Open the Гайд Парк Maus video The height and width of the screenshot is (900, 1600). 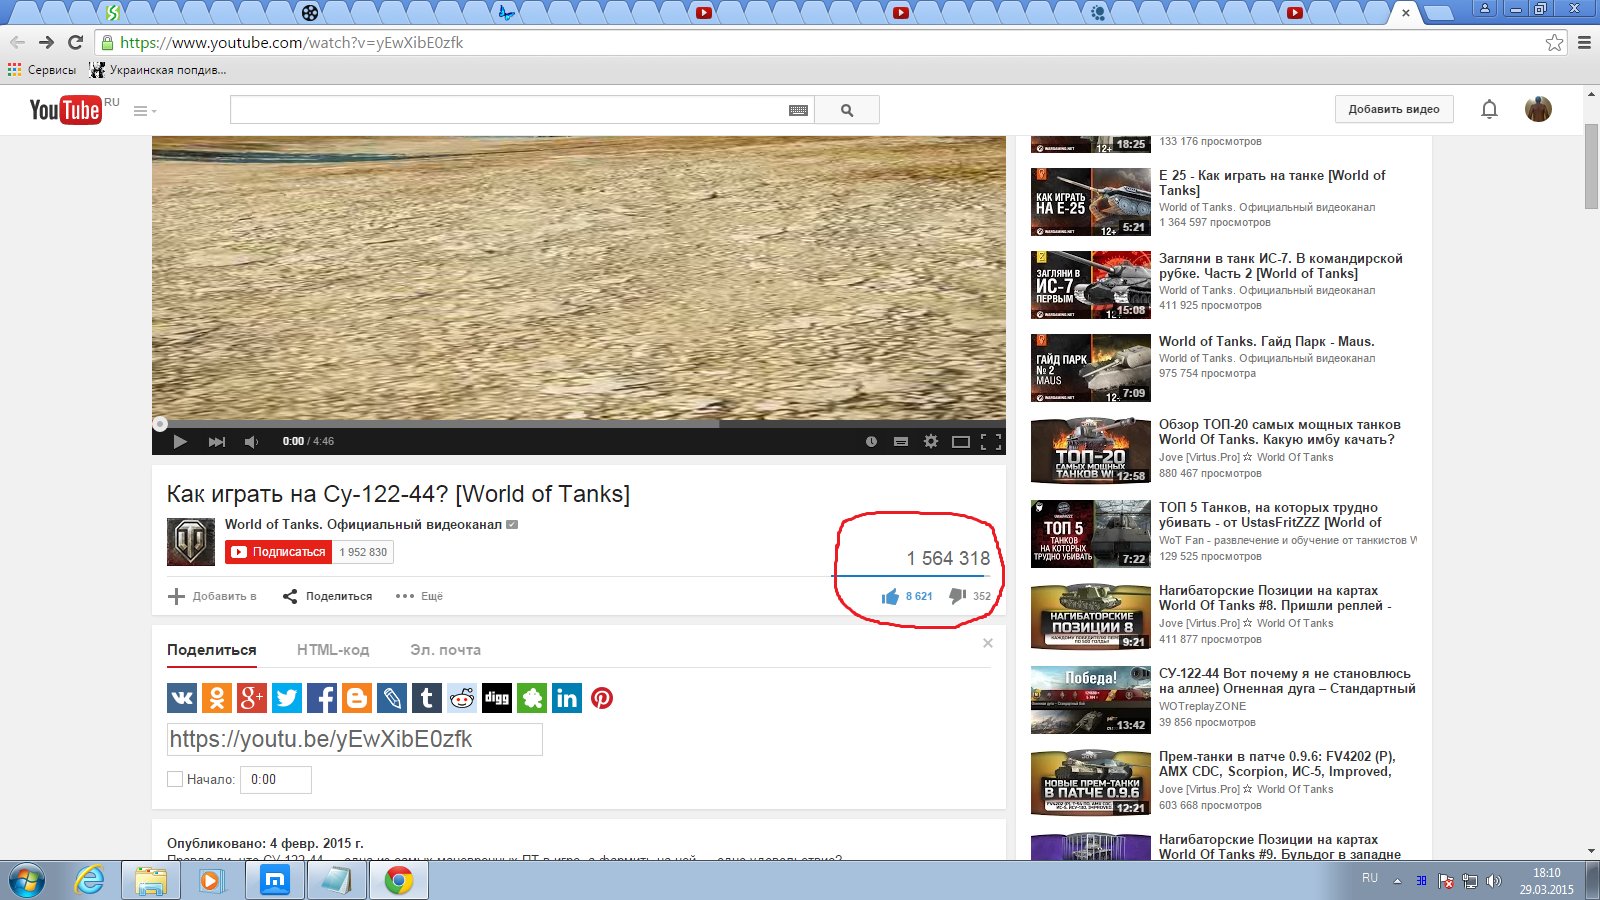click(x=1267, y=341)
